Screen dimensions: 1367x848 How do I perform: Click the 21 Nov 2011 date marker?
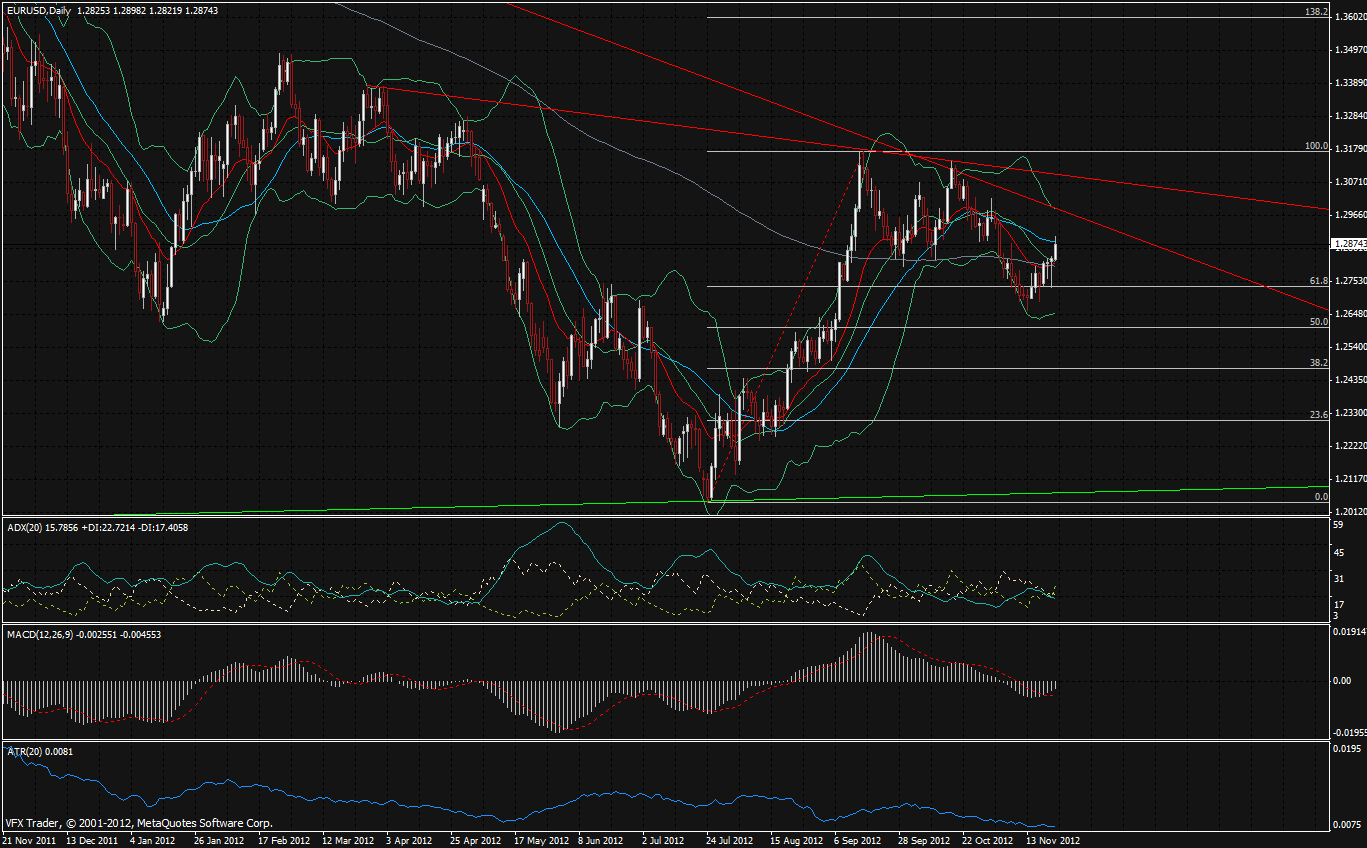(x=29, y=840)
